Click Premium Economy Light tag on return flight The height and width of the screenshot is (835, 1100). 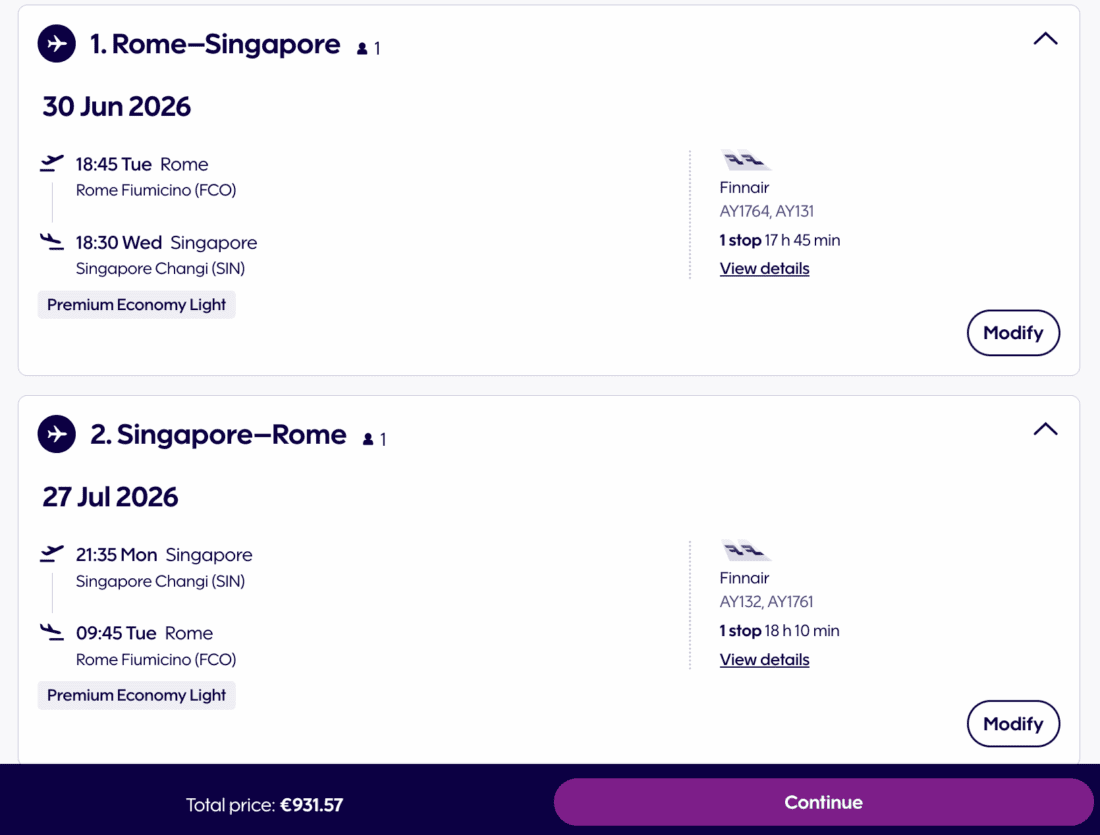(x=136, y=695)
